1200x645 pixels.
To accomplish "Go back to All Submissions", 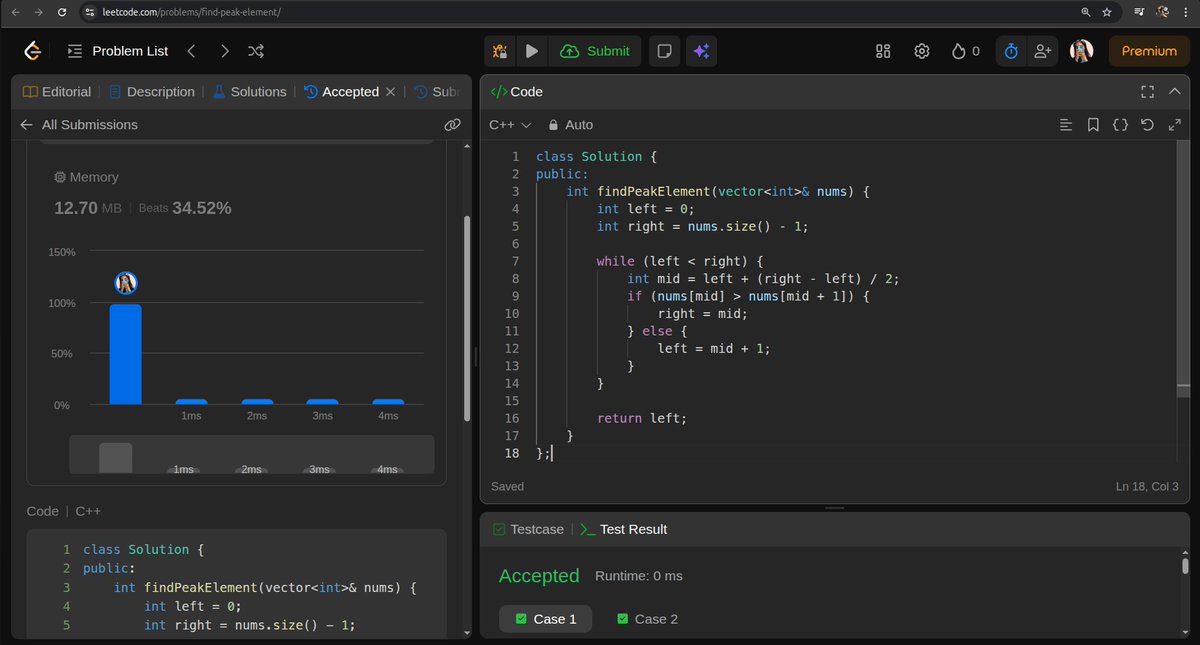I will click(x=79, y=125).
